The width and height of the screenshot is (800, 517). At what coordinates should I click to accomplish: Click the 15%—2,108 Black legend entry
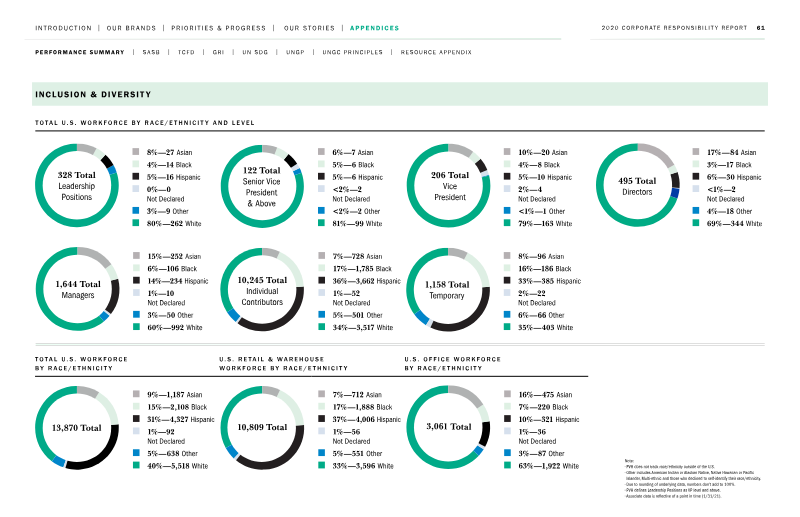pos(177,407)
